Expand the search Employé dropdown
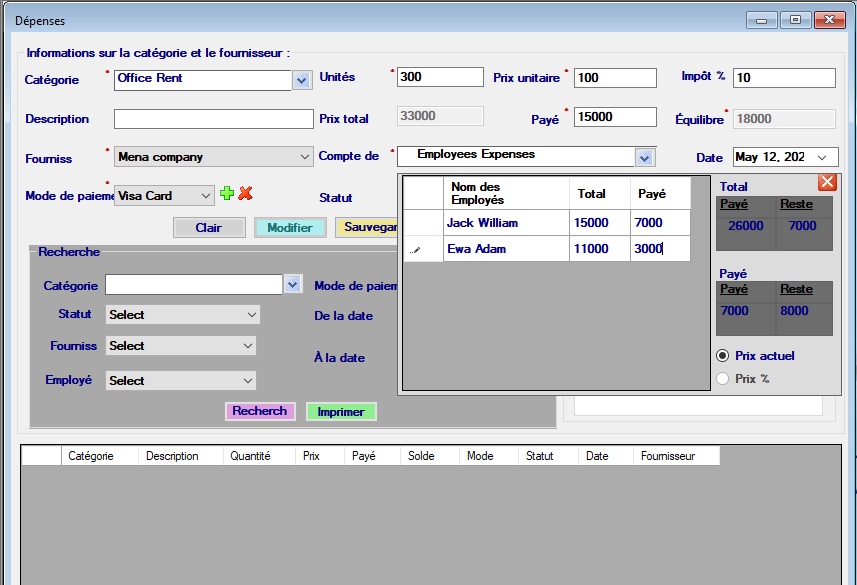 pyautogui.click(x=246, y=381)
